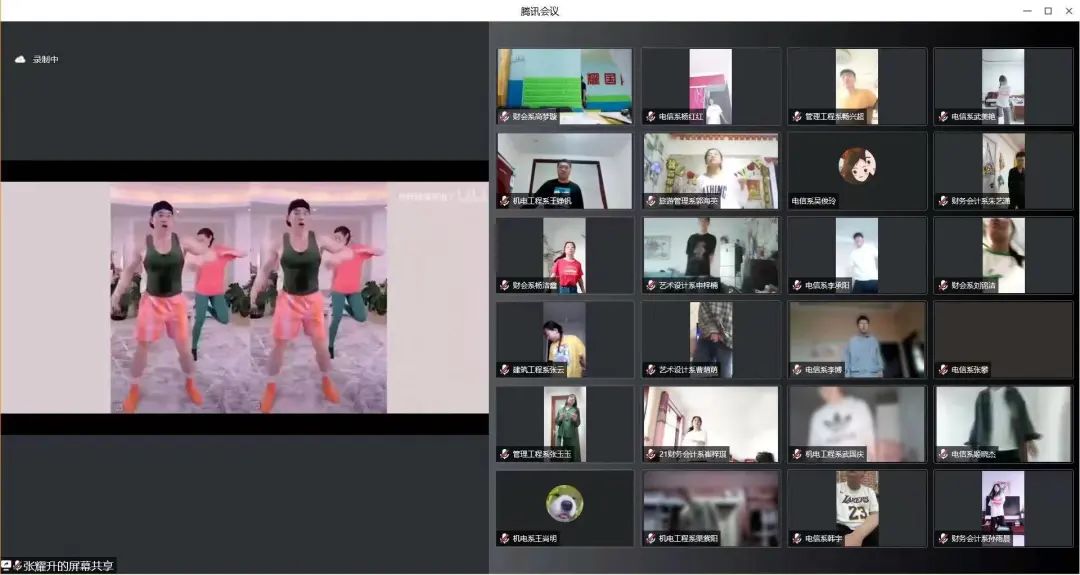Click the muted mic icon beside 电信系李博
Screen dimensions: 1080x575
tap(797, 370)
